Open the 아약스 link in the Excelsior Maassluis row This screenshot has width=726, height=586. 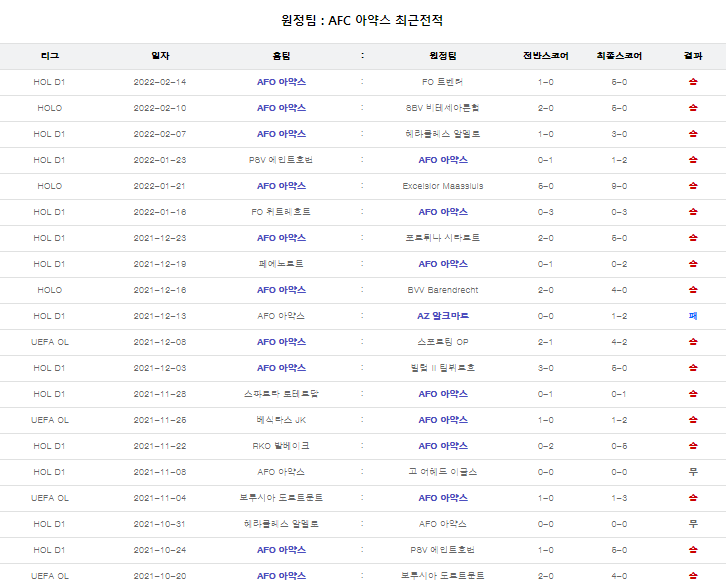281,186
